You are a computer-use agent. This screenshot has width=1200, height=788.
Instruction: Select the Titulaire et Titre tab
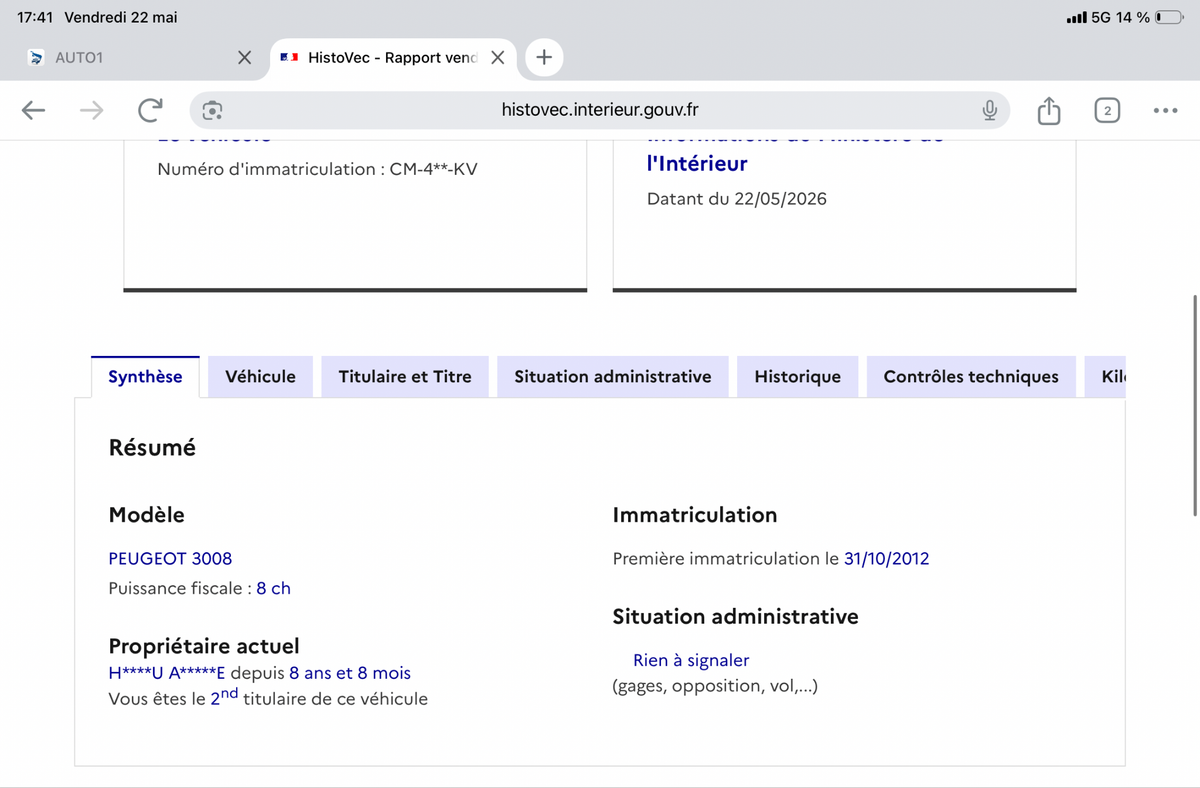coord(405,377)
